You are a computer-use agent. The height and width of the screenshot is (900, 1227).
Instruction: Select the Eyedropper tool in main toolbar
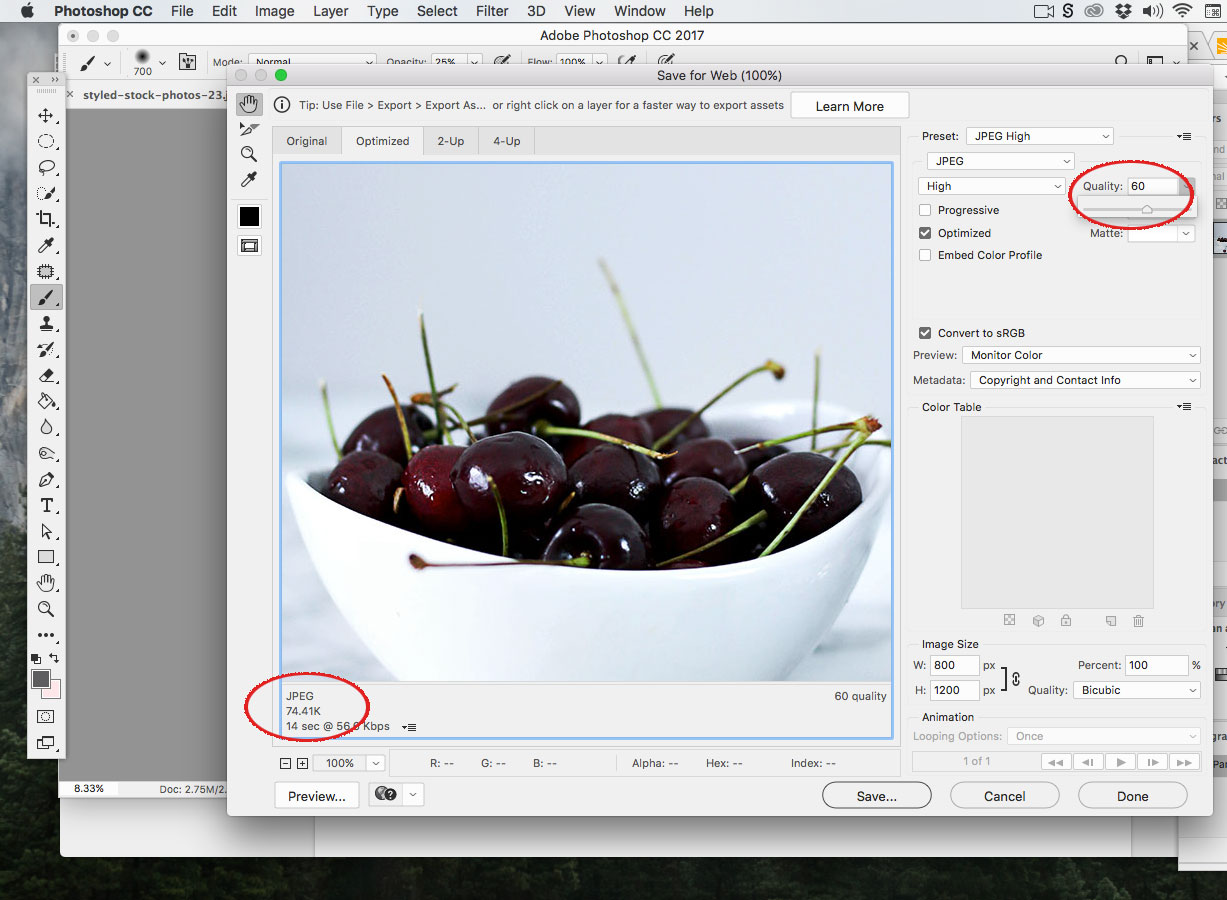46,245
